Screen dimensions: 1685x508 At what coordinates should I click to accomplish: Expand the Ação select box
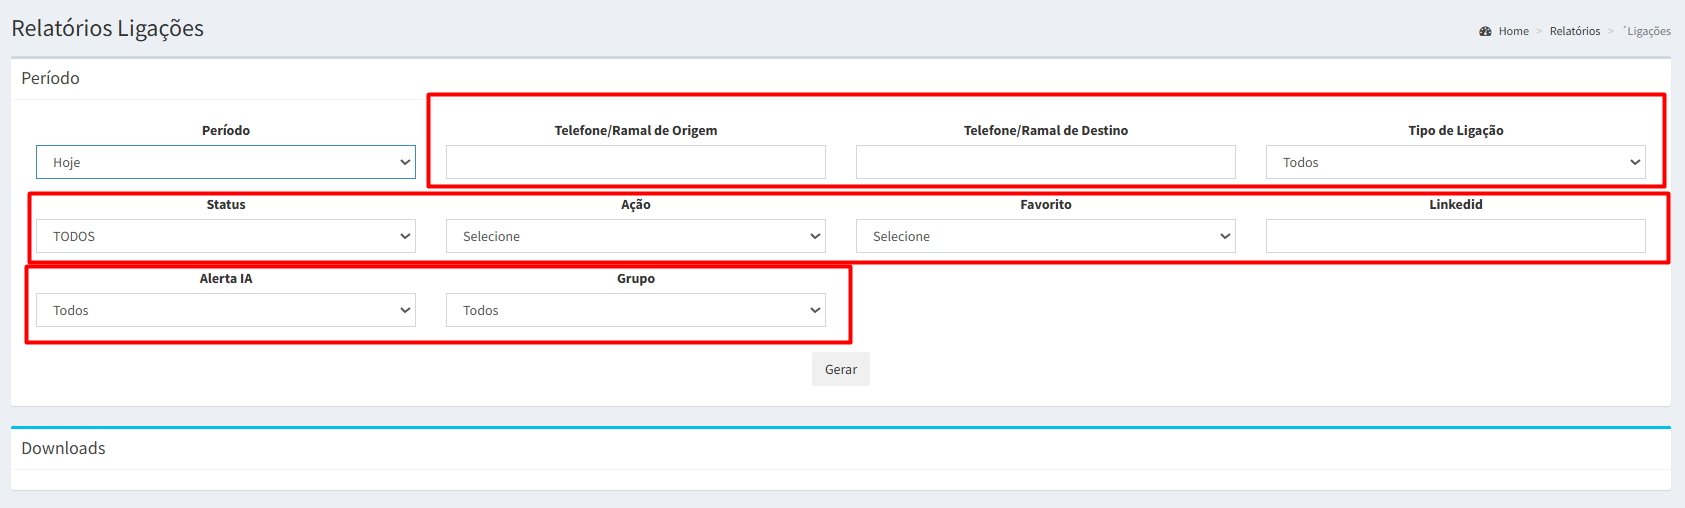635,236
